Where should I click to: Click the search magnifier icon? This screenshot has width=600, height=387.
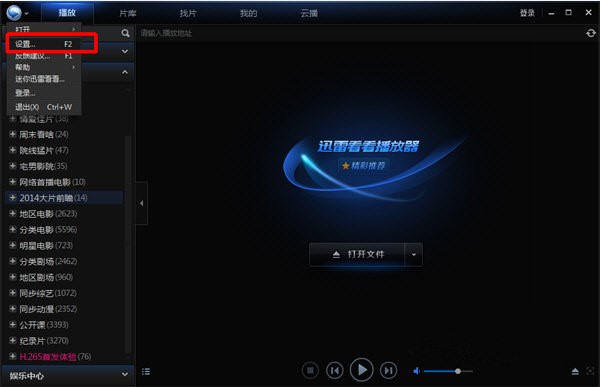click(125, 33)
